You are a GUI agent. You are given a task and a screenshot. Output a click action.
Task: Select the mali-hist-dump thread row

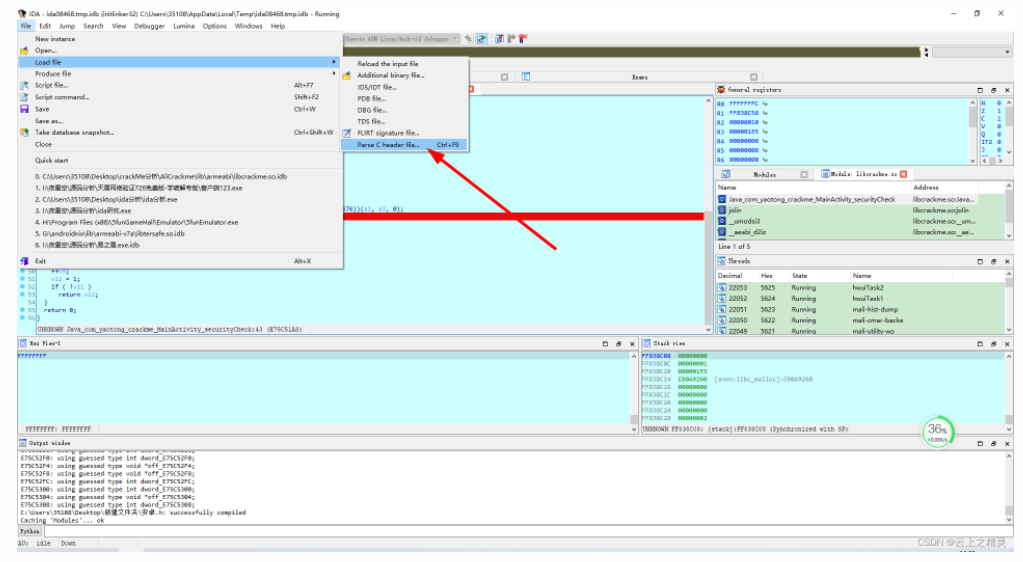pos(860,309)
